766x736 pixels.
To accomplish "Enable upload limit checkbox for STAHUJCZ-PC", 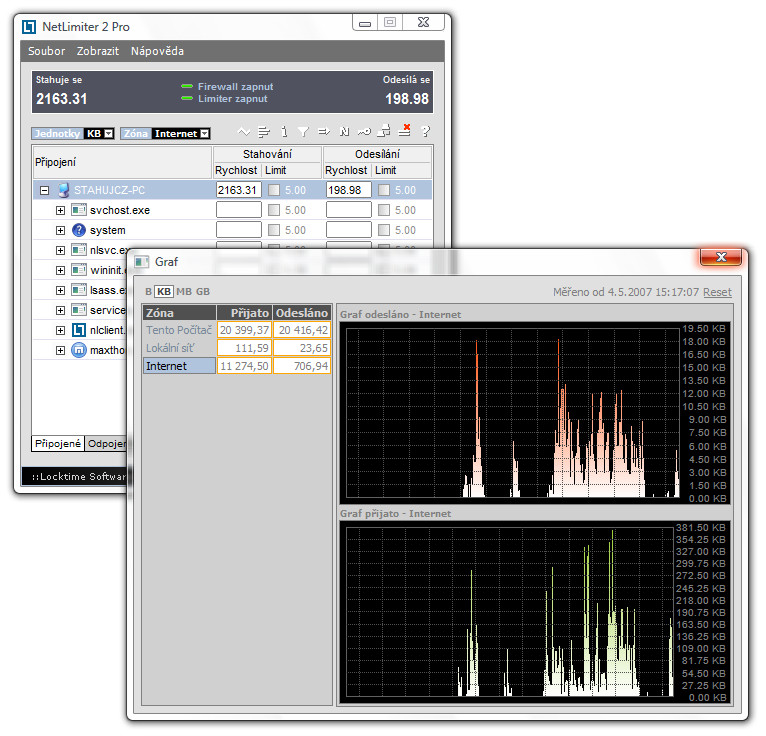I will 384,190.
